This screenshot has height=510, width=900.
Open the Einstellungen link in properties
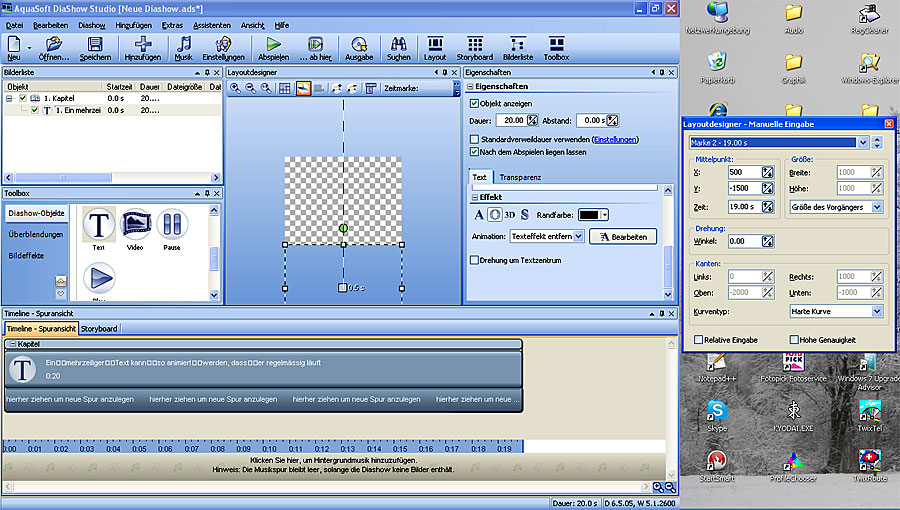615,139
